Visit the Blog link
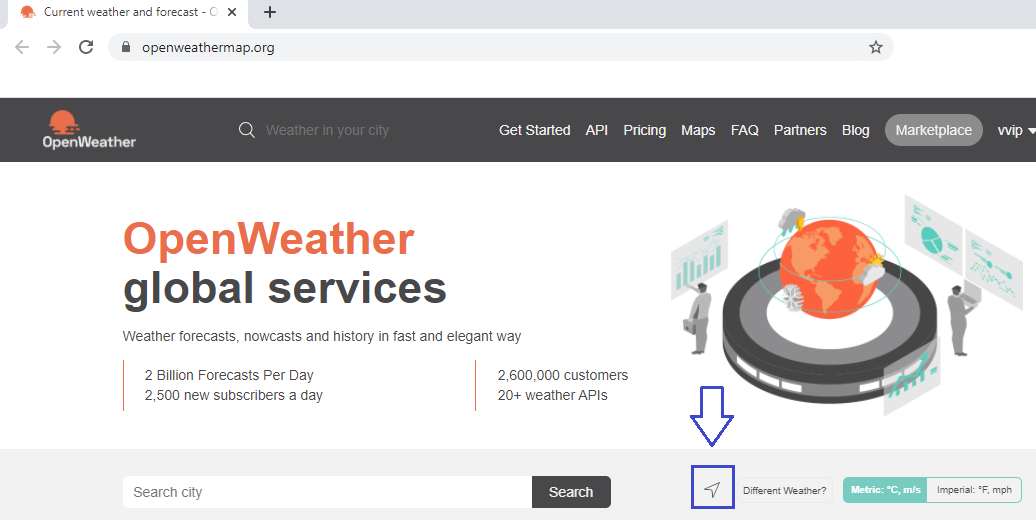Viewport: 1036px width, 520px height. (x=856, y=130)
